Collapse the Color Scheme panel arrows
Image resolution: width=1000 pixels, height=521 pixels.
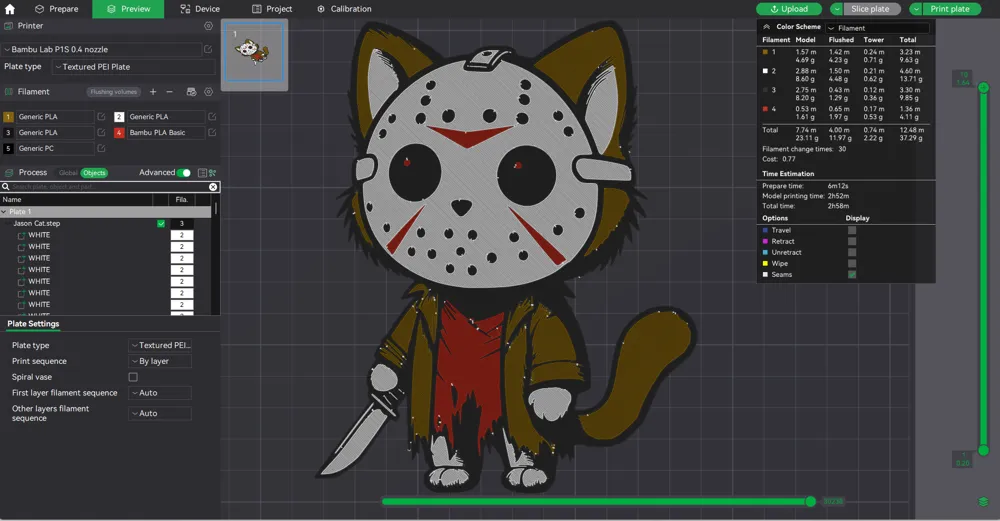pyautogui.click(x=767, y=27)
